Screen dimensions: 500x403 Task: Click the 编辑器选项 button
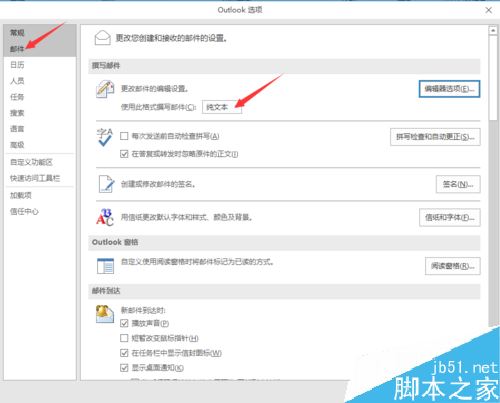(x=449, y=89)
